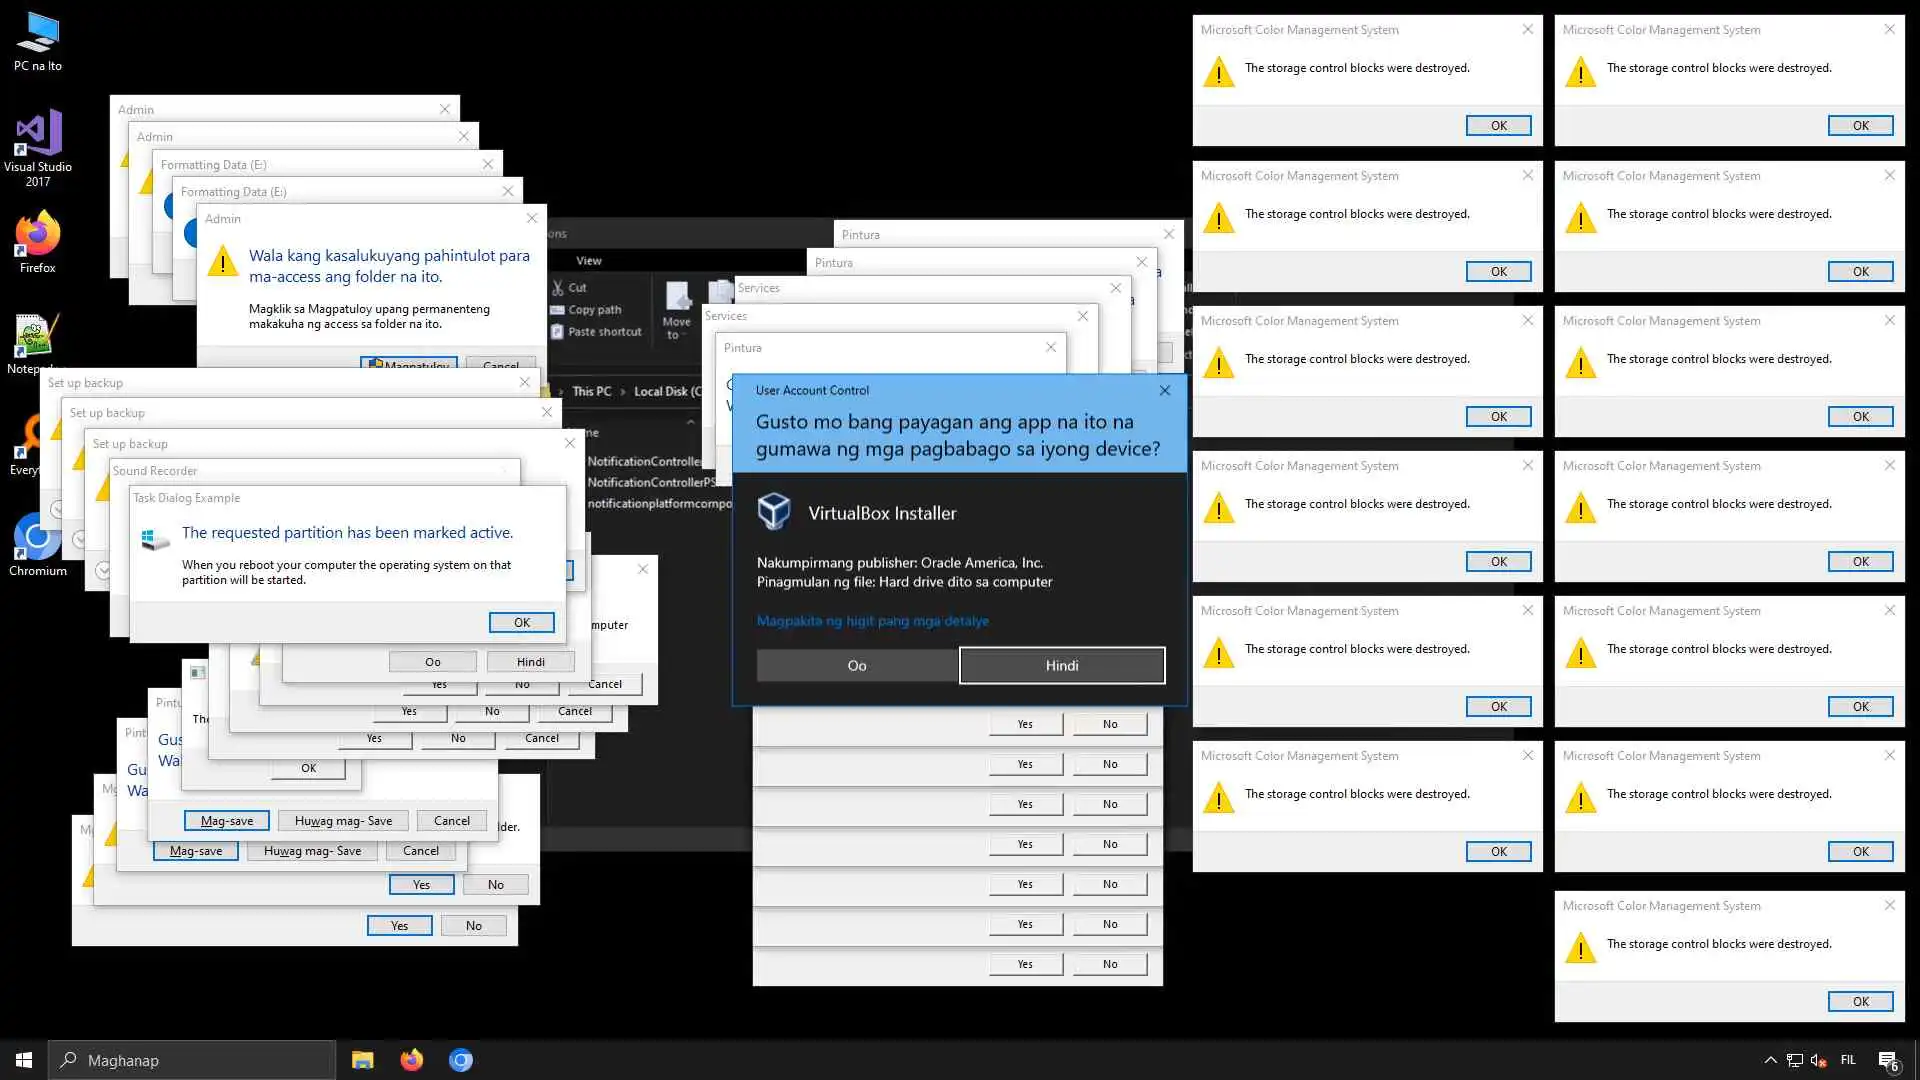Open Firefox desktop shortcut
The height and width of the screenshot is (1080, 1920).
point(38,240)
